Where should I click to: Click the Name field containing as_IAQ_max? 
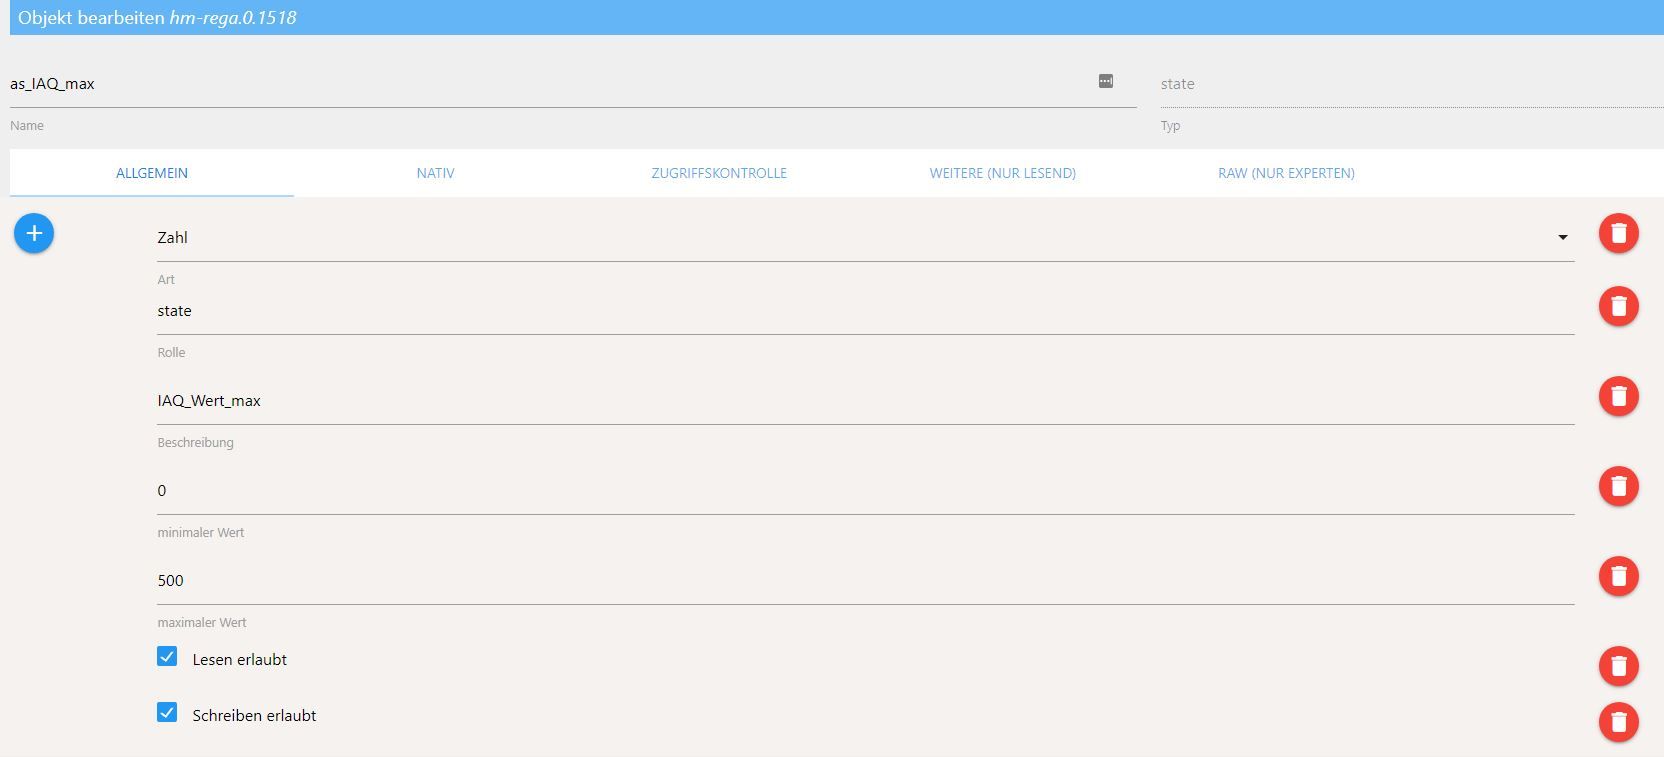573,84
